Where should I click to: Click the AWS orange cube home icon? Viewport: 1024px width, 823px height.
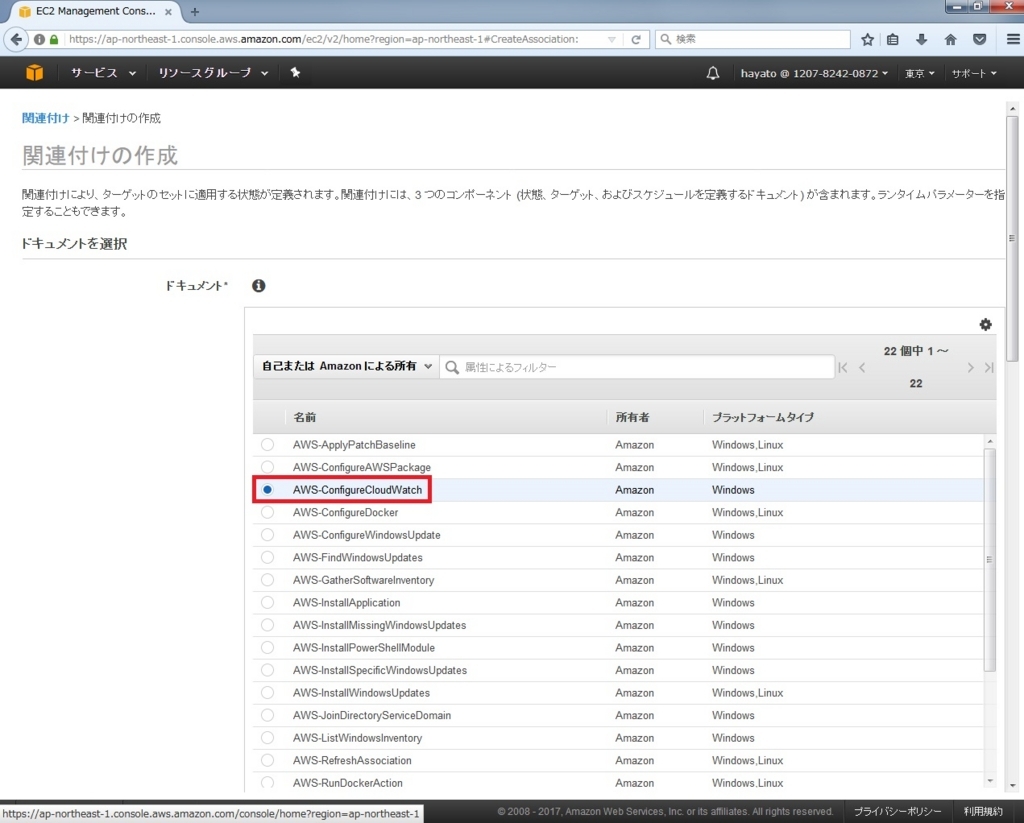pos(35,73)
